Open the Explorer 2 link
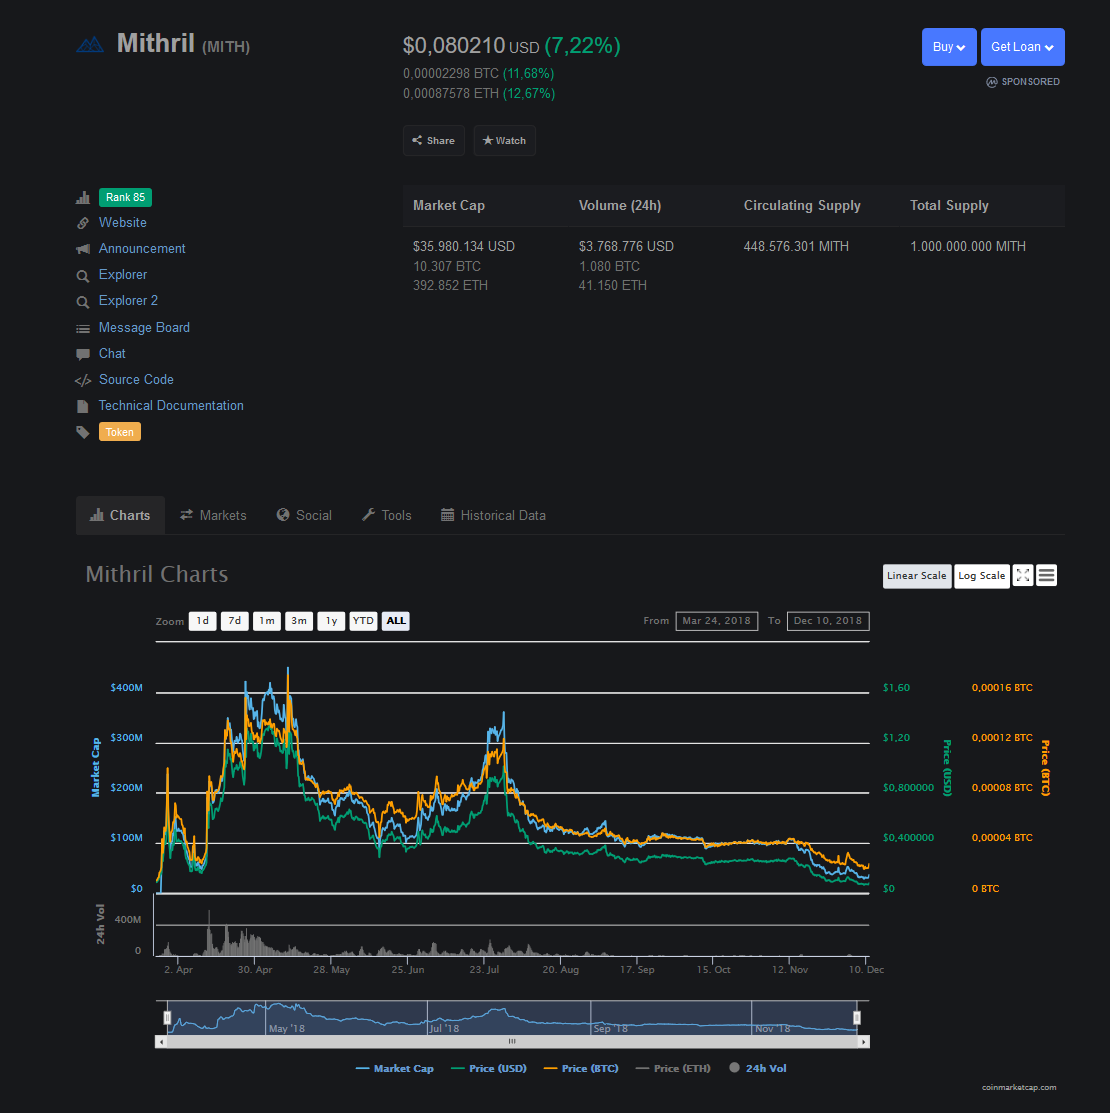The width and height of the screenshot is (1110, 1113). coord(128,301)
